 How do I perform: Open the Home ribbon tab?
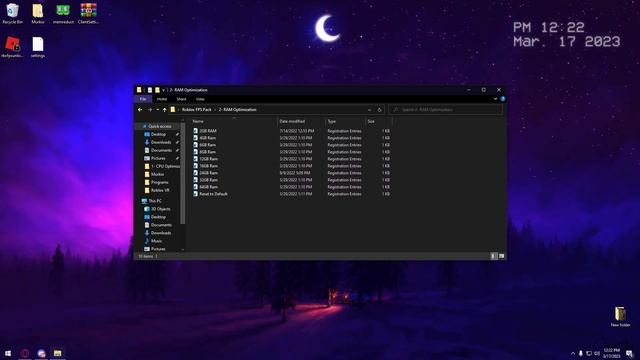tap(162, 99)
